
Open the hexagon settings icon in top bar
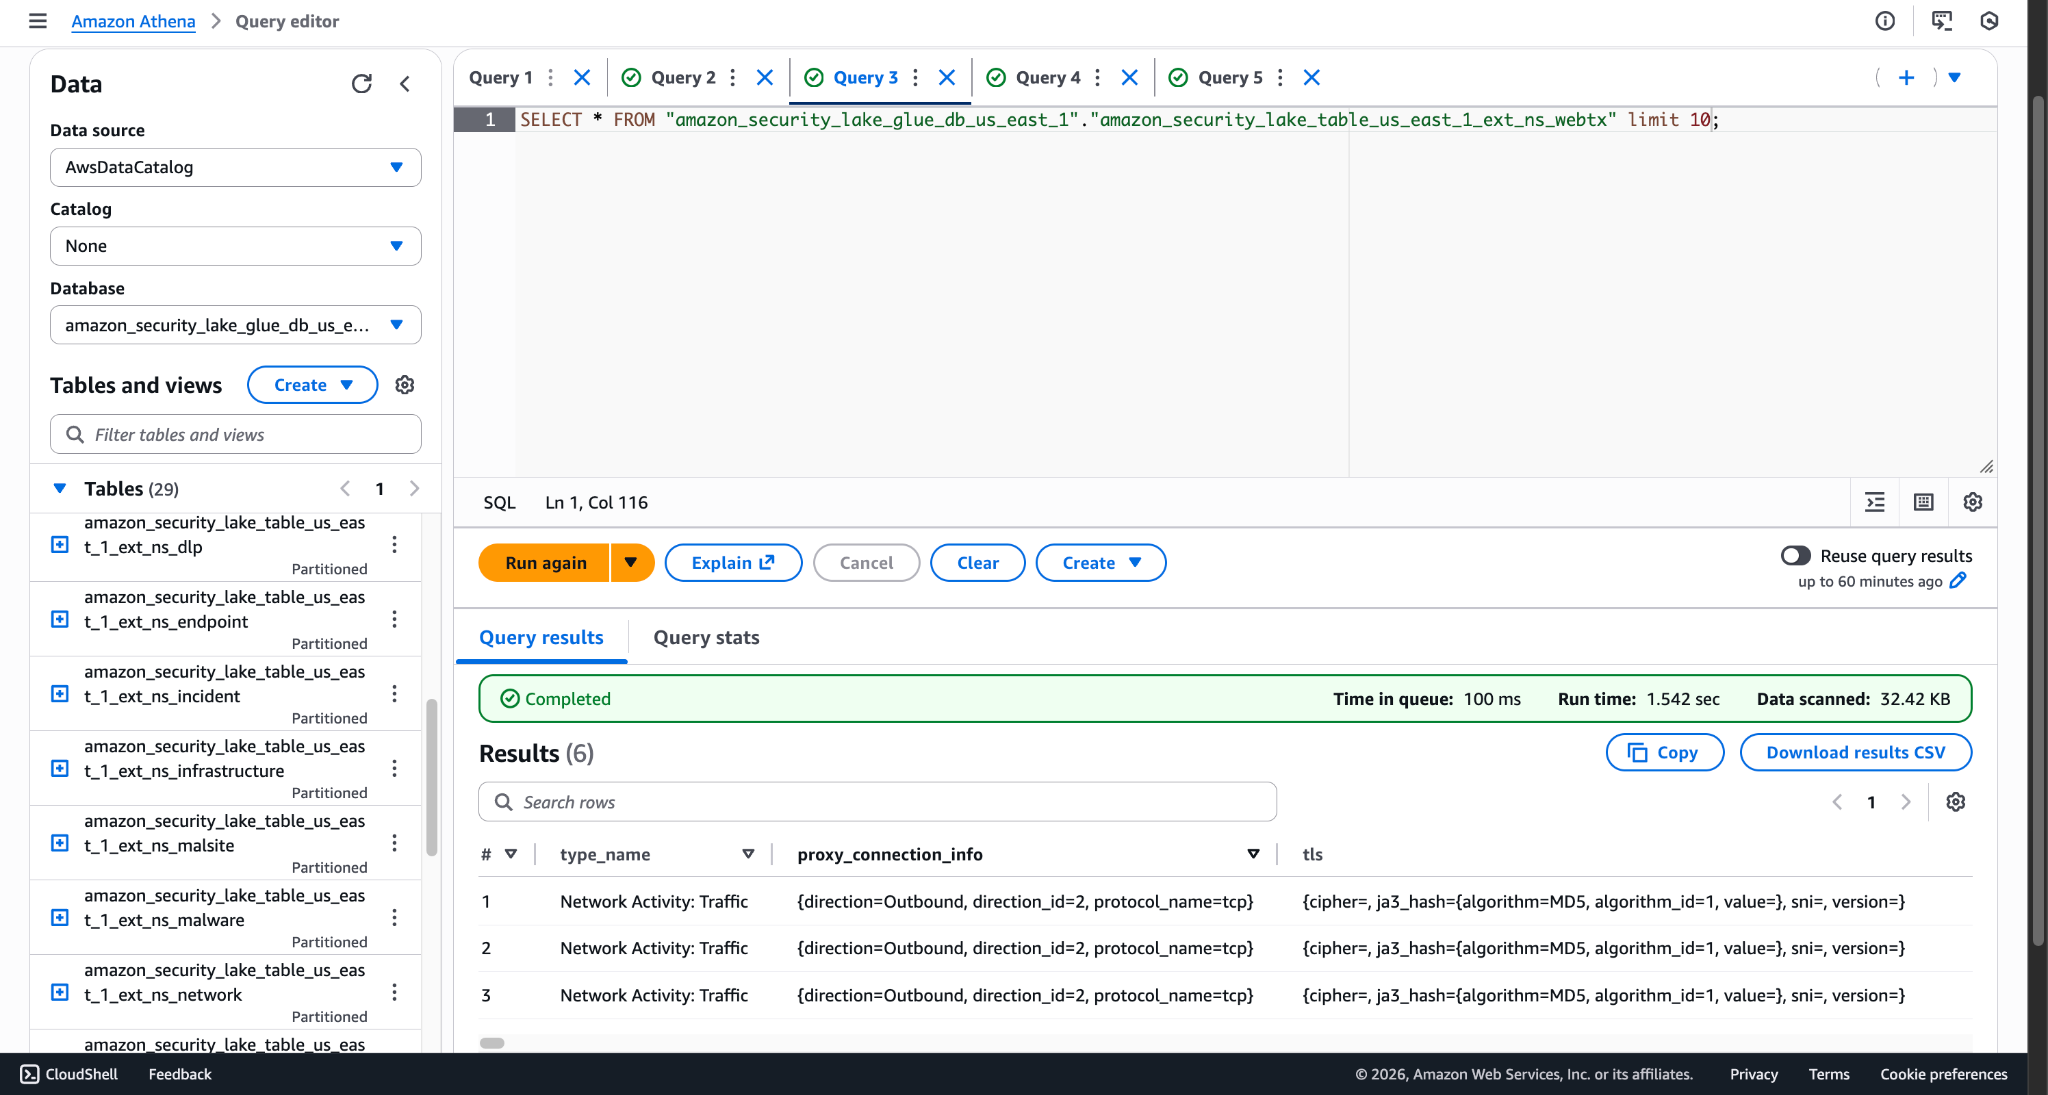[1990, 21]
